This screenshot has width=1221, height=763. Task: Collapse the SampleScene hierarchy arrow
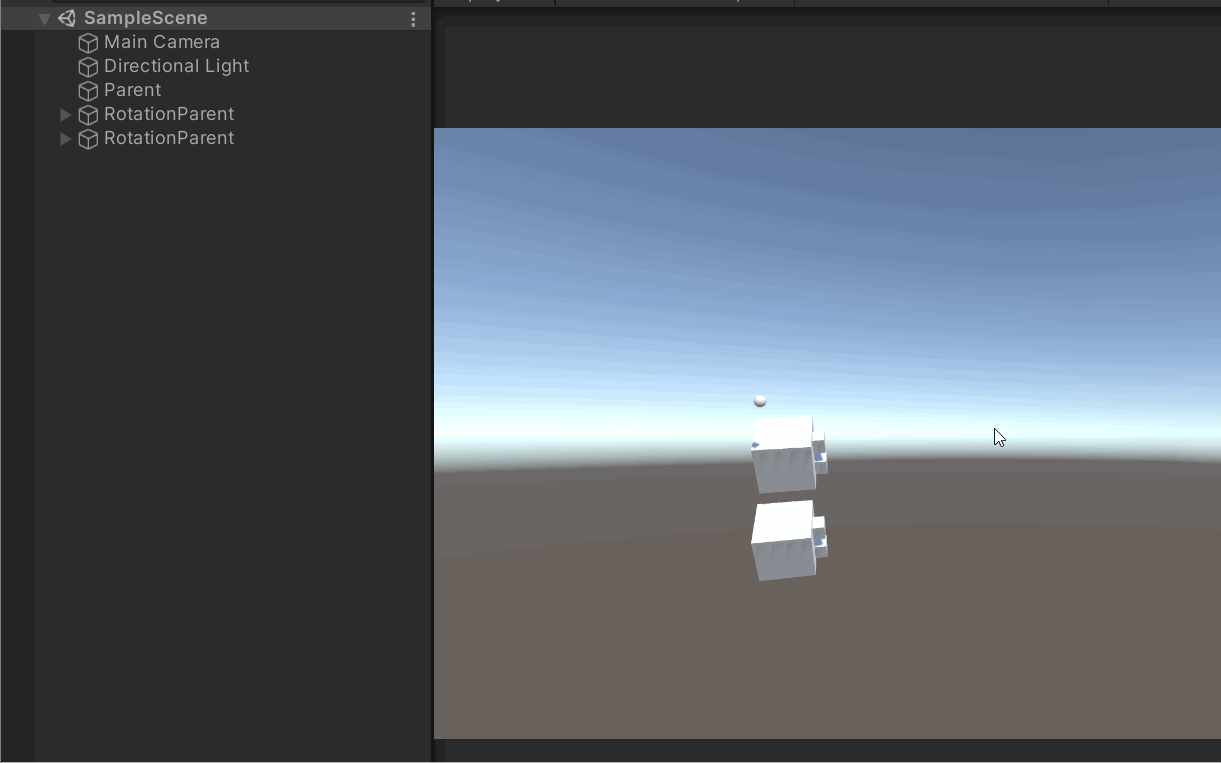44,19
